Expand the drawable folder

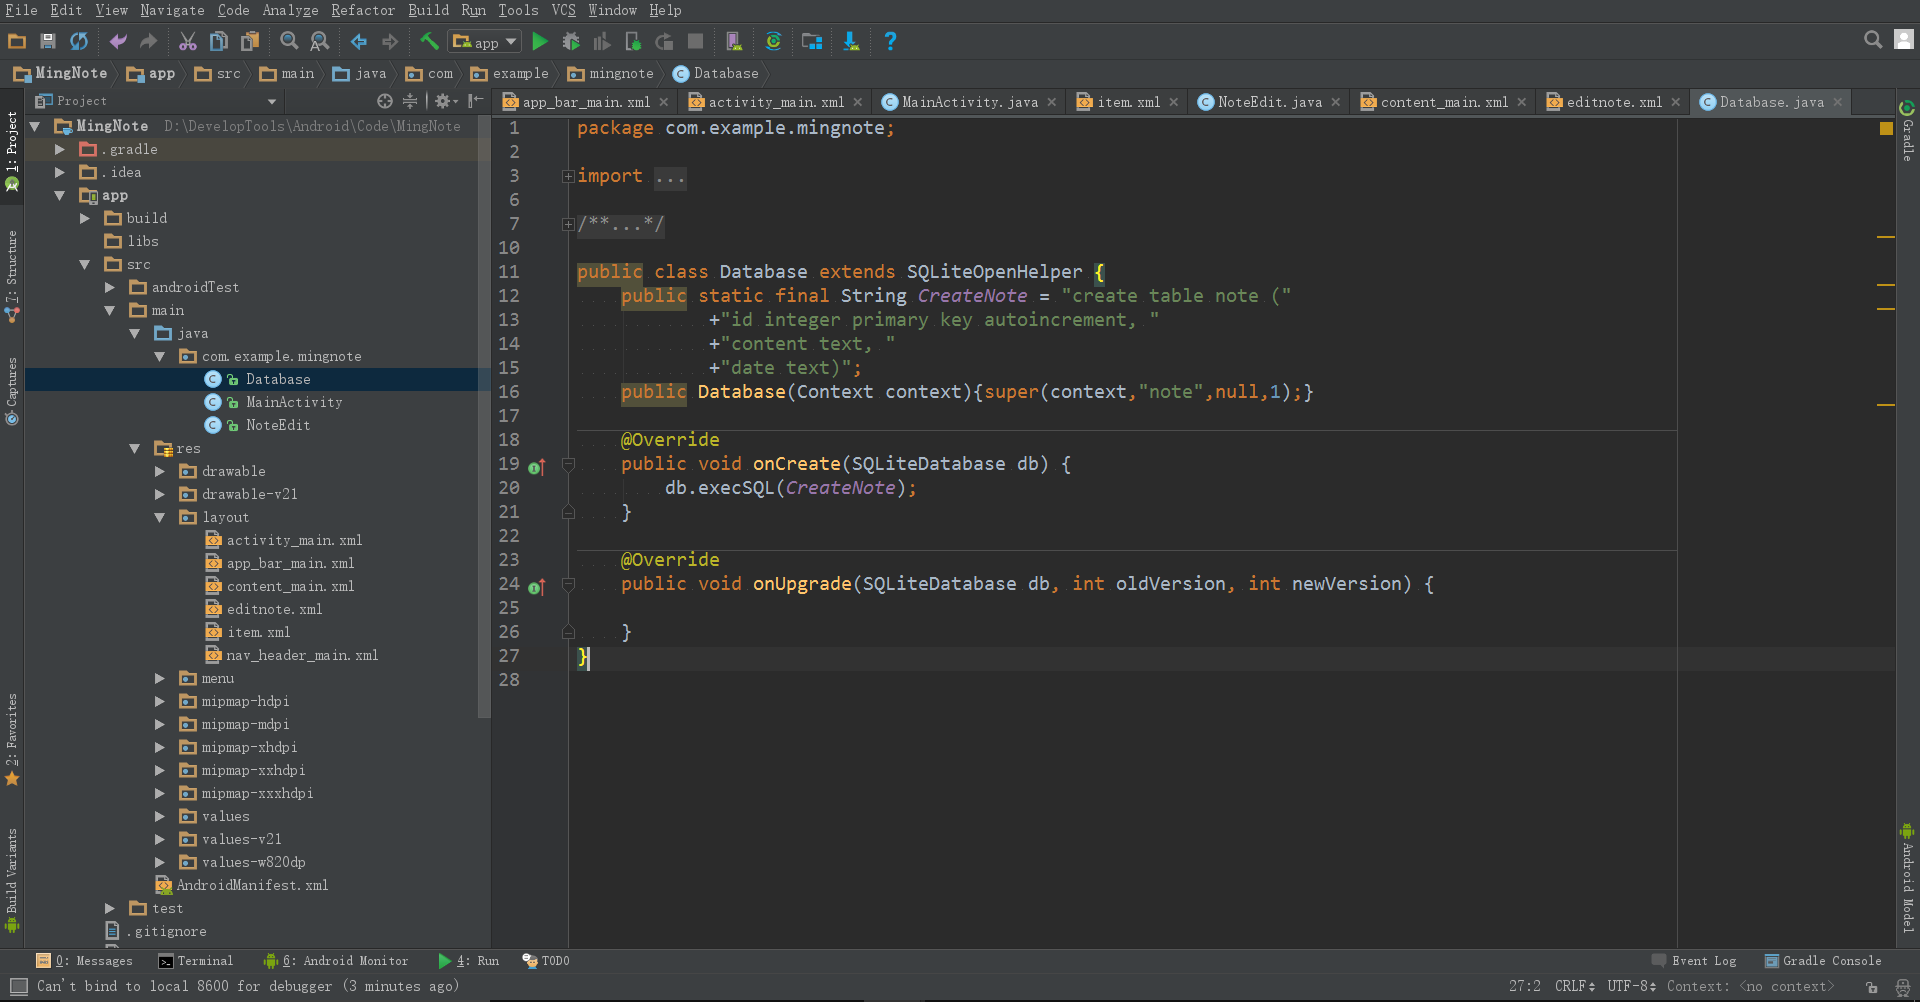pos(160,471)
